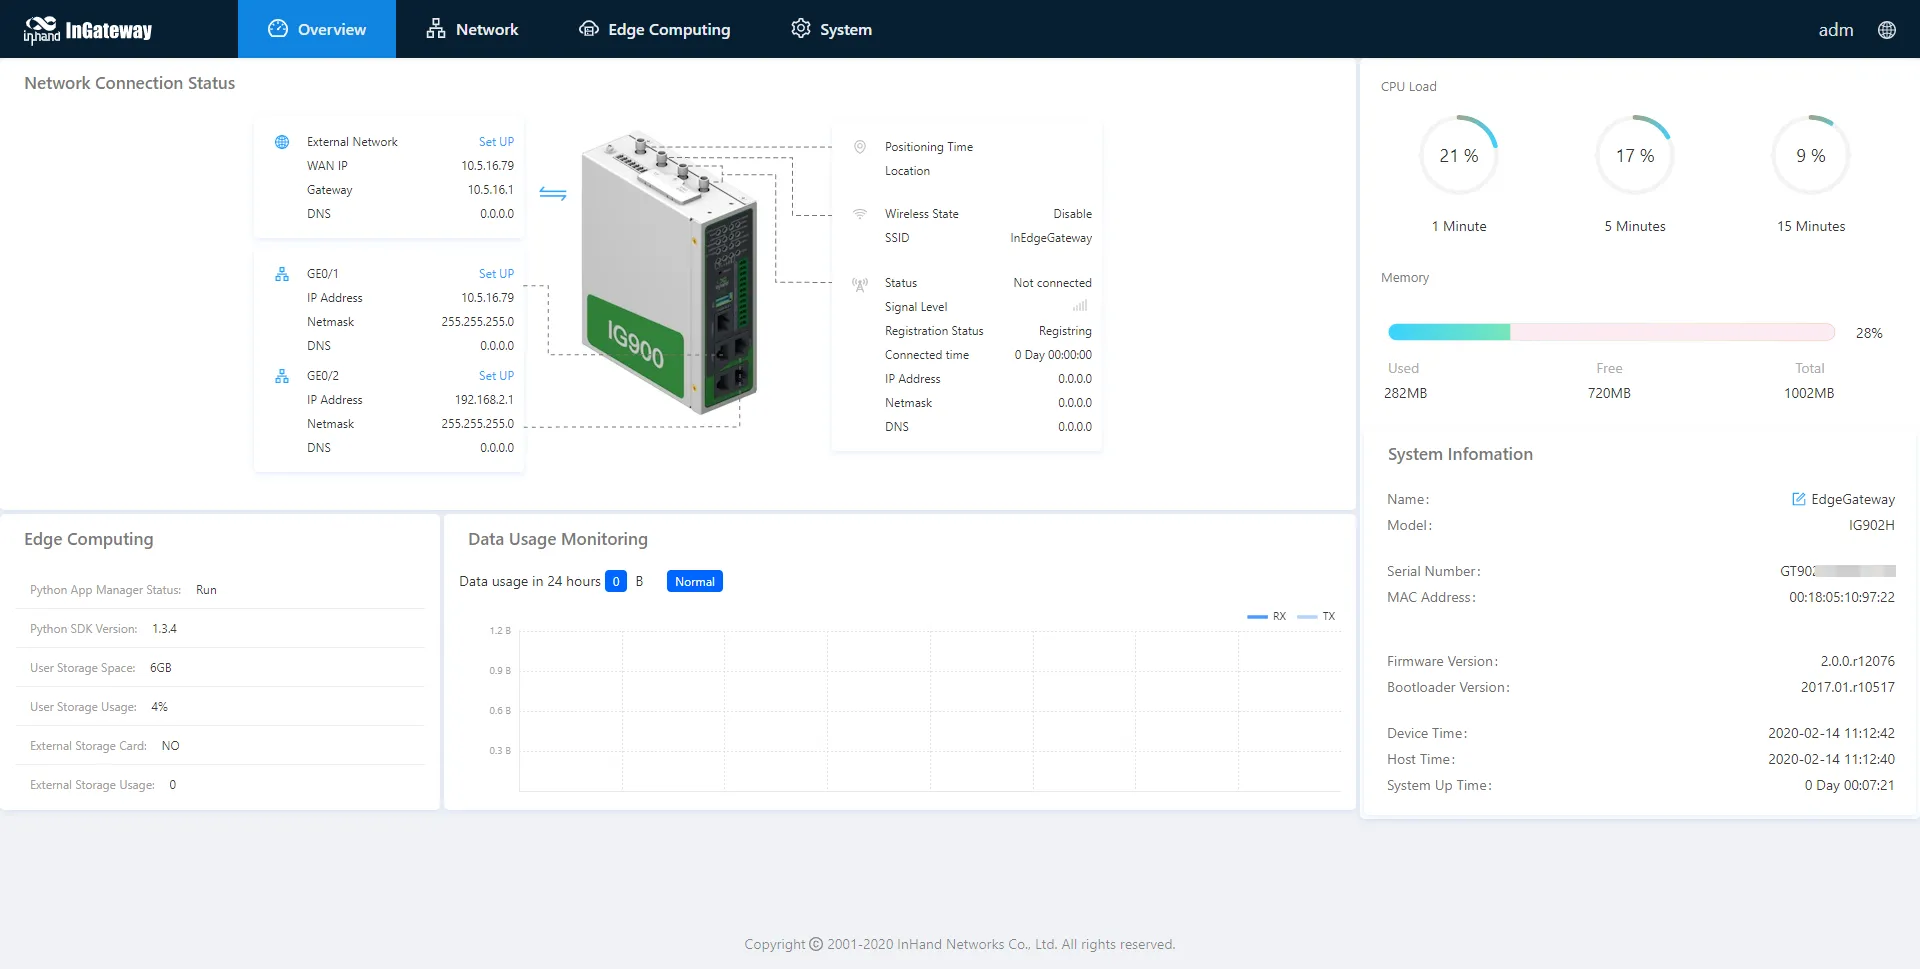Click the 5 Minutes CPU load gauge
The width and height of the screenshot is (1920, 969).
click(1635, 156)
